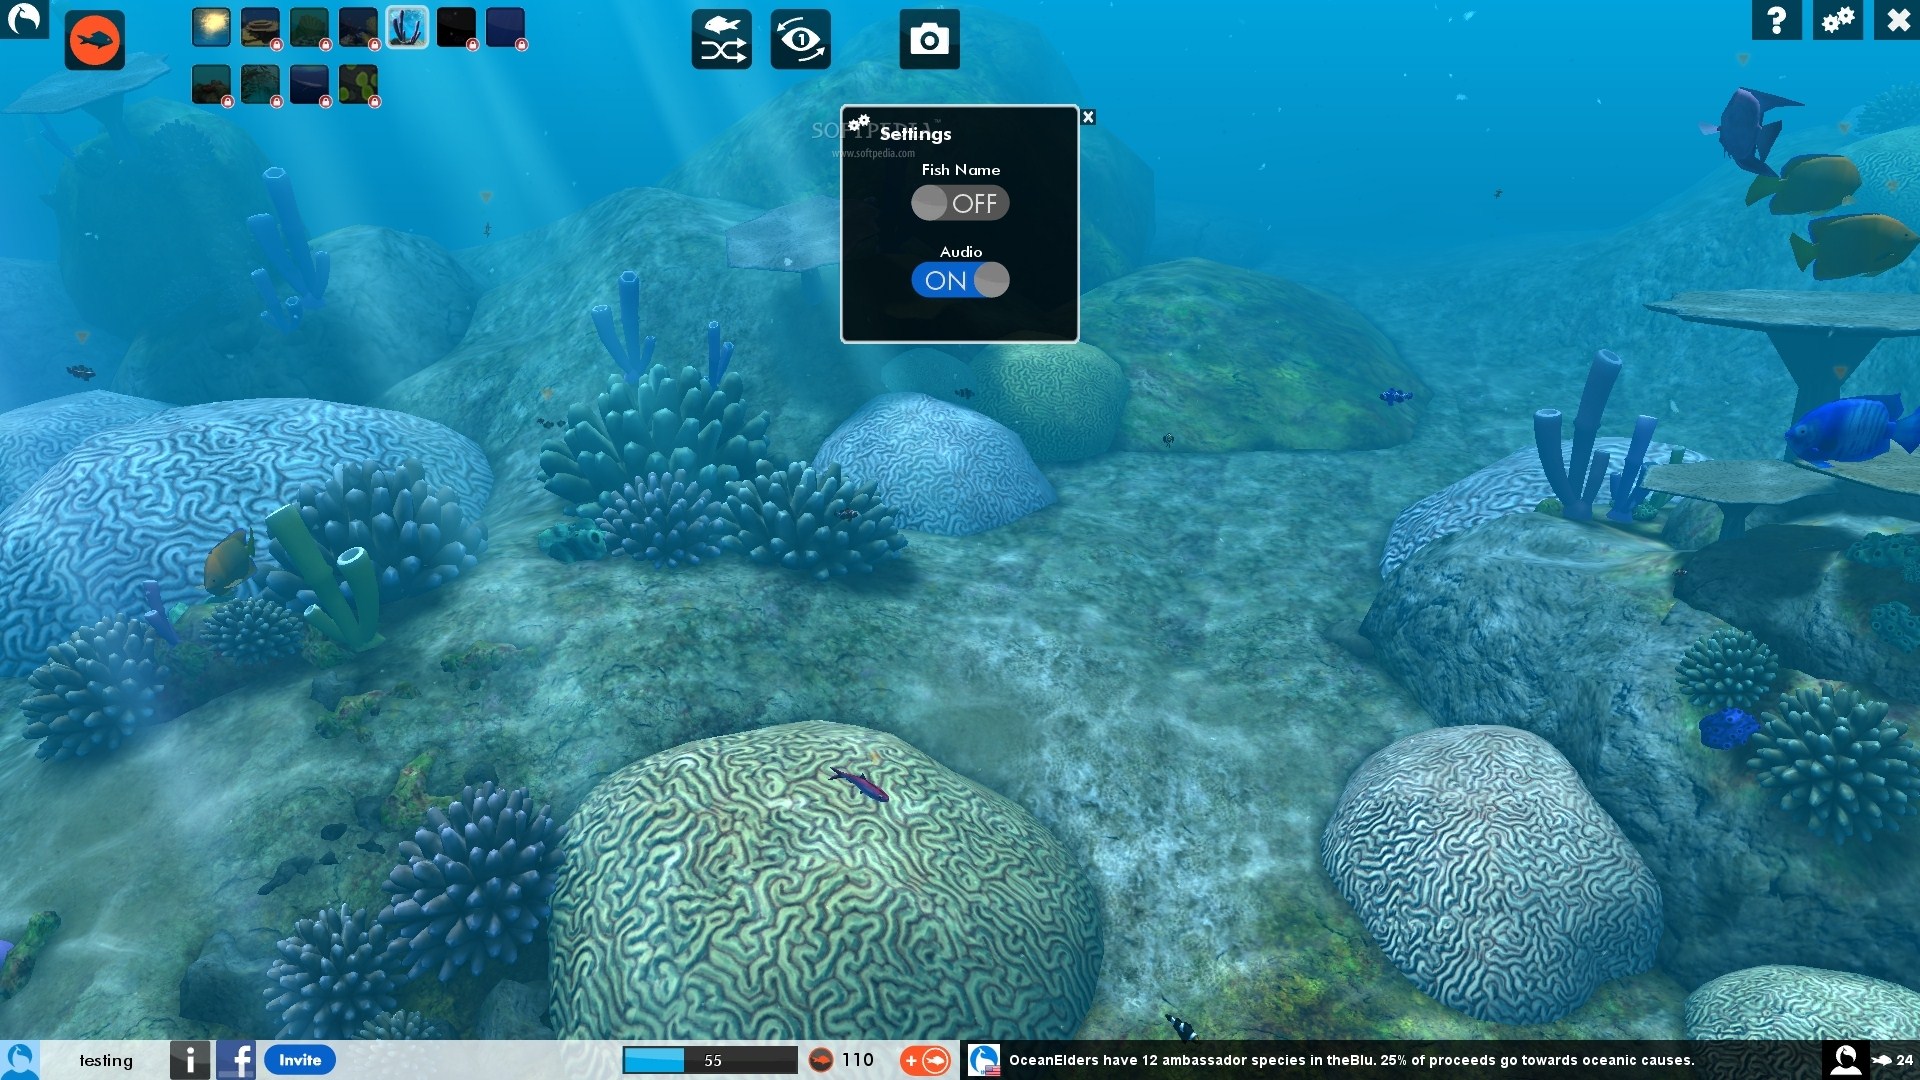The width and height of the screenshot is (1920, 1080).
Task: Click the shuffle fish icon
Action: pos(722,39)
